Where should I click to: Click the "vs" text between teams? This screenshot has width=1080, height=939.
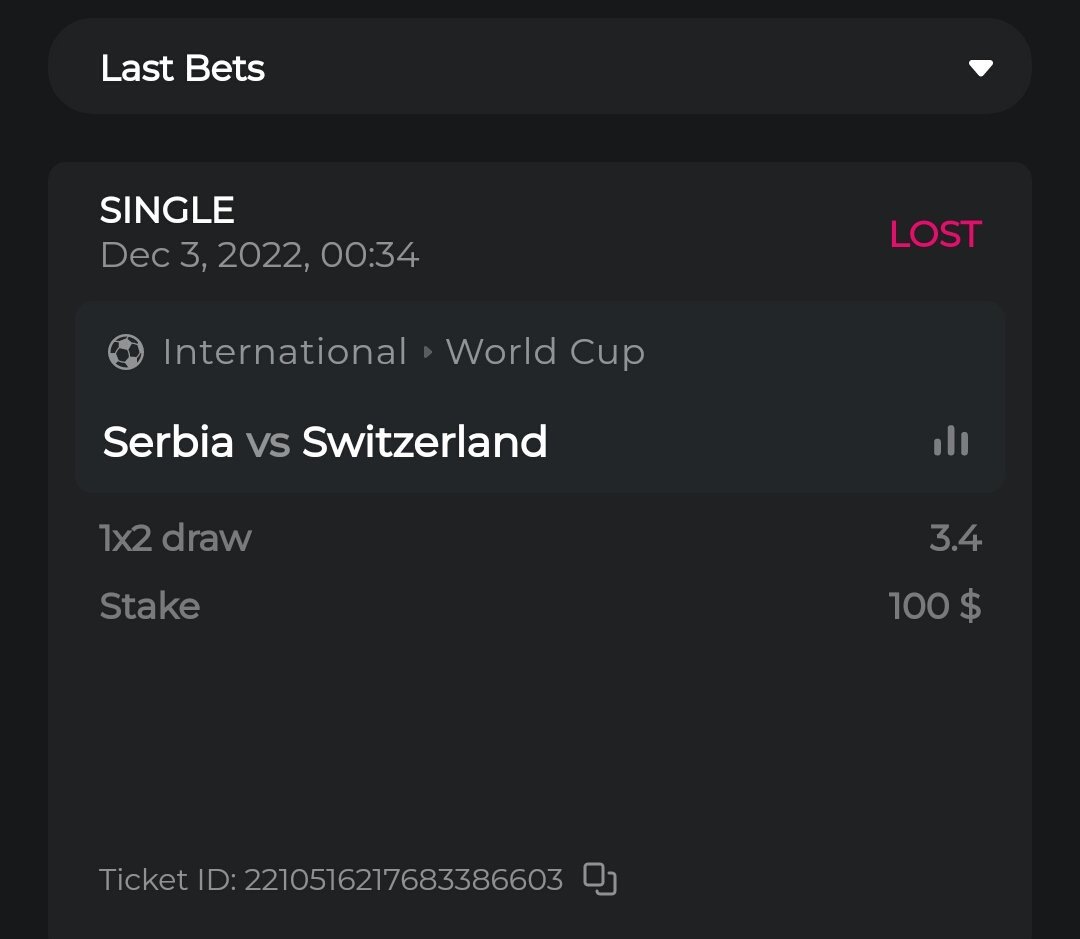(x=268, y=442)
